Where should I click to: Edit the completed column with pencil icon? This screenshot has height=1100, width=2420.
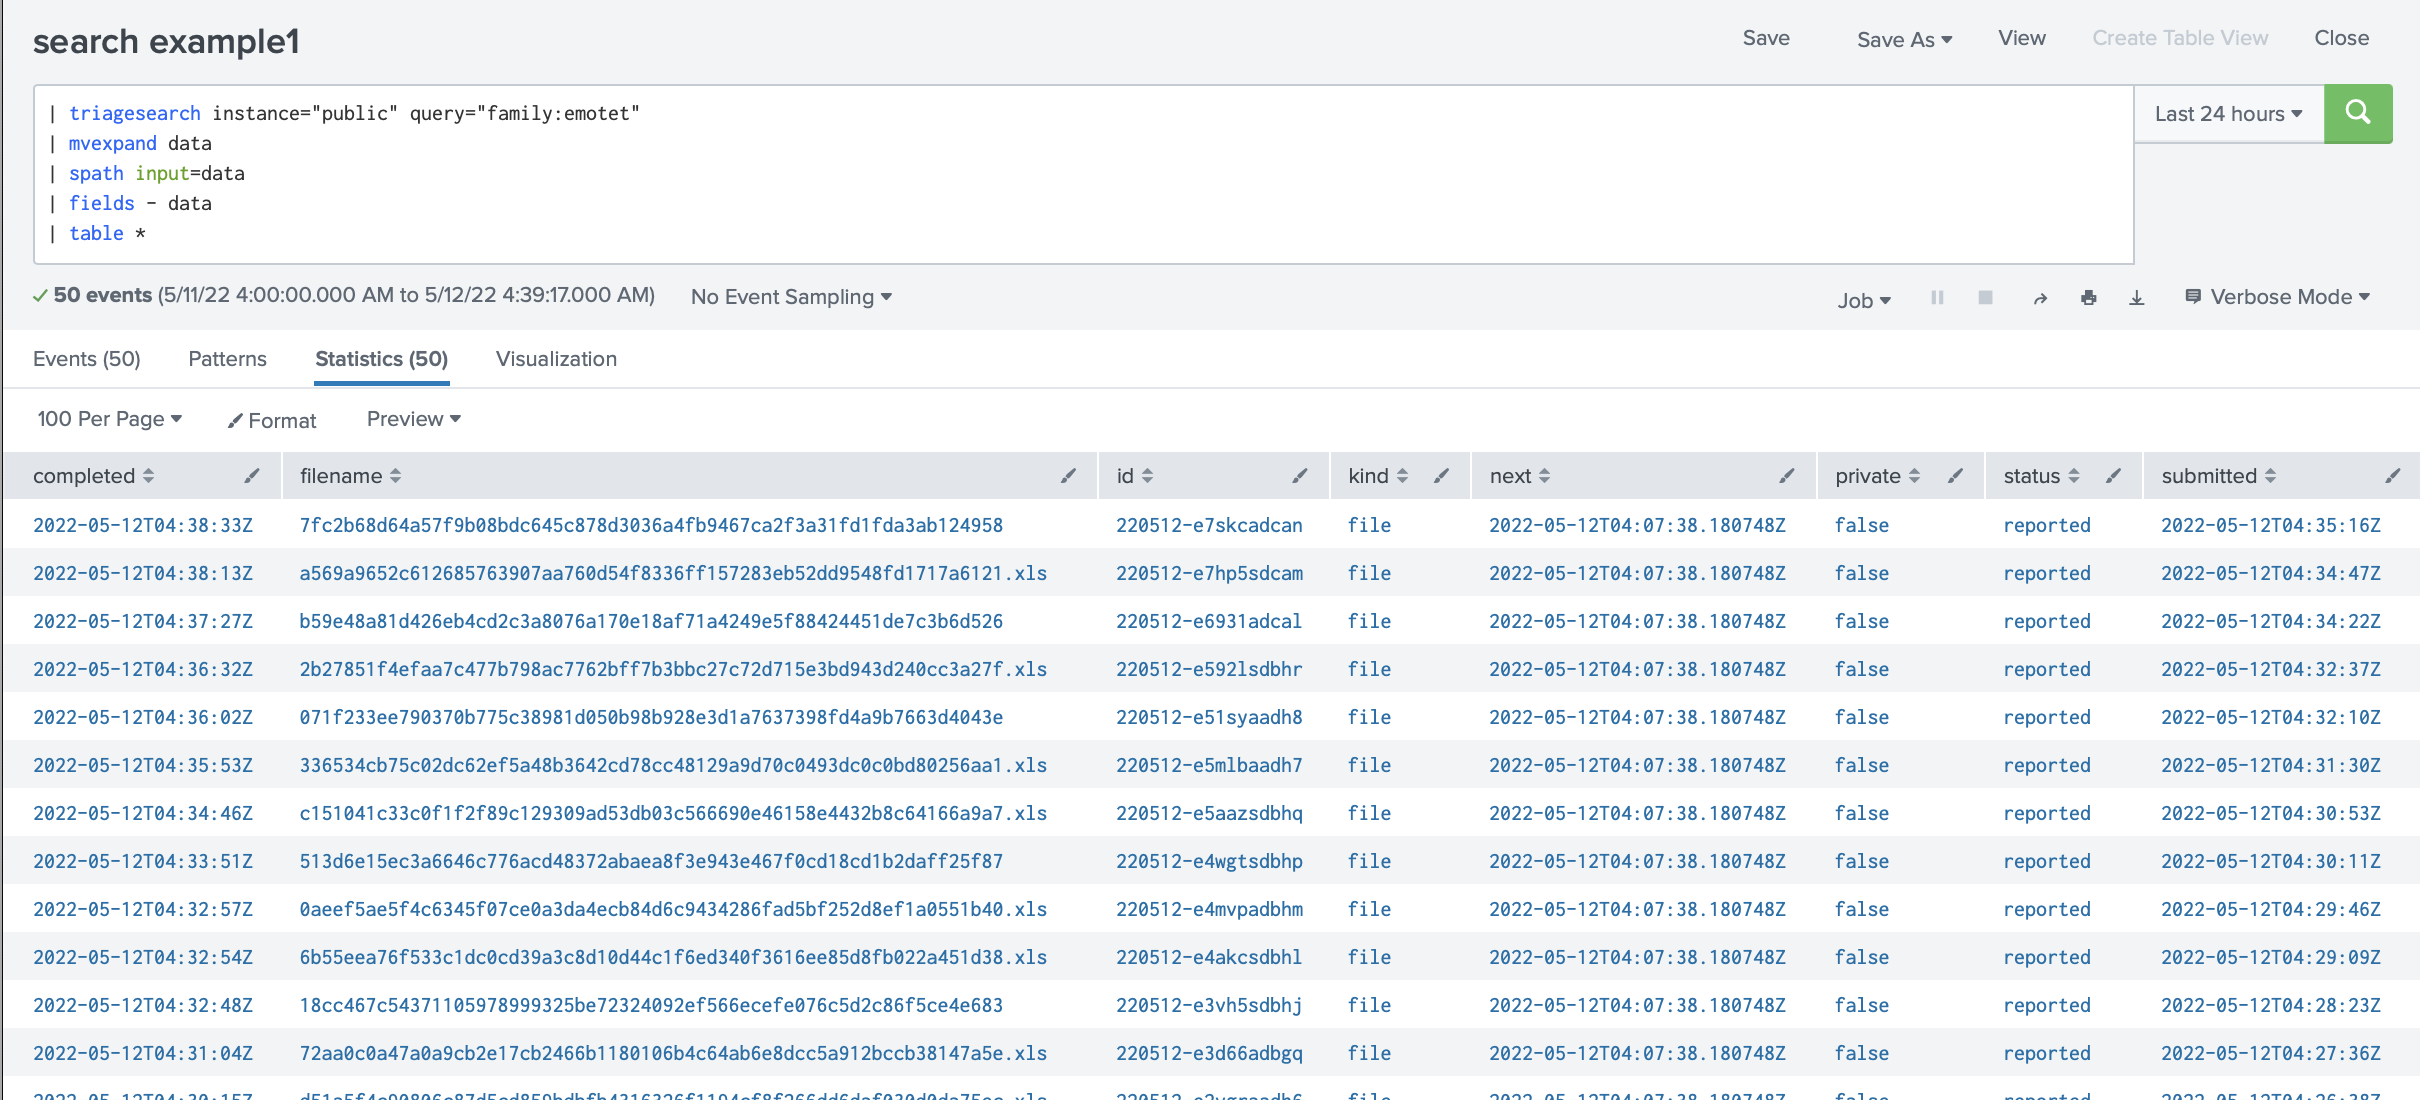click(x=252, y=476)
